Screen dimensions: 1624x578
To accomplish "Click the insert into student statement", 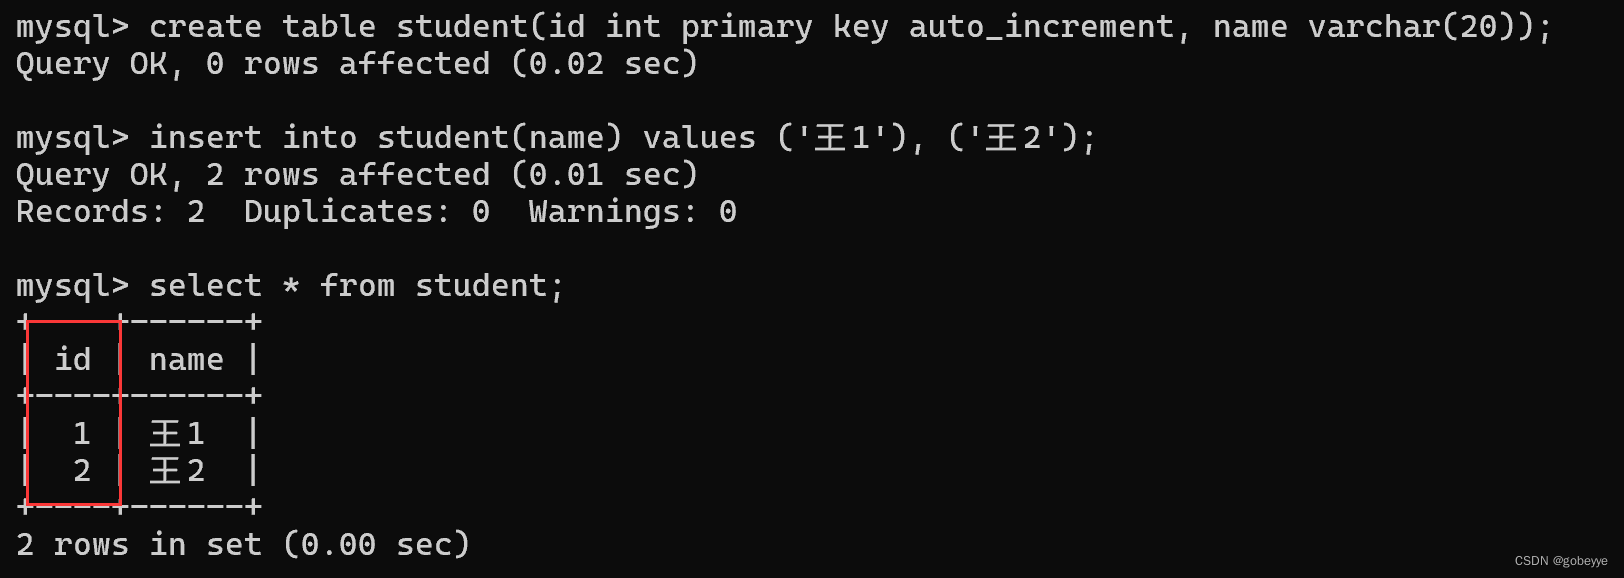I will coord(622,138).
